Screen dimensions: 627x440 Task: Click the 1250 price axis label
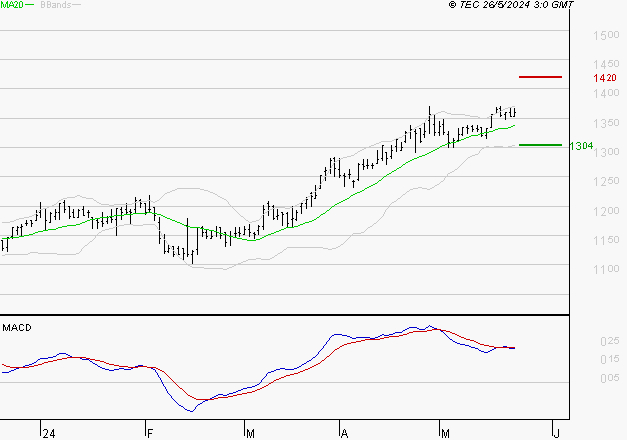point(606,181)
